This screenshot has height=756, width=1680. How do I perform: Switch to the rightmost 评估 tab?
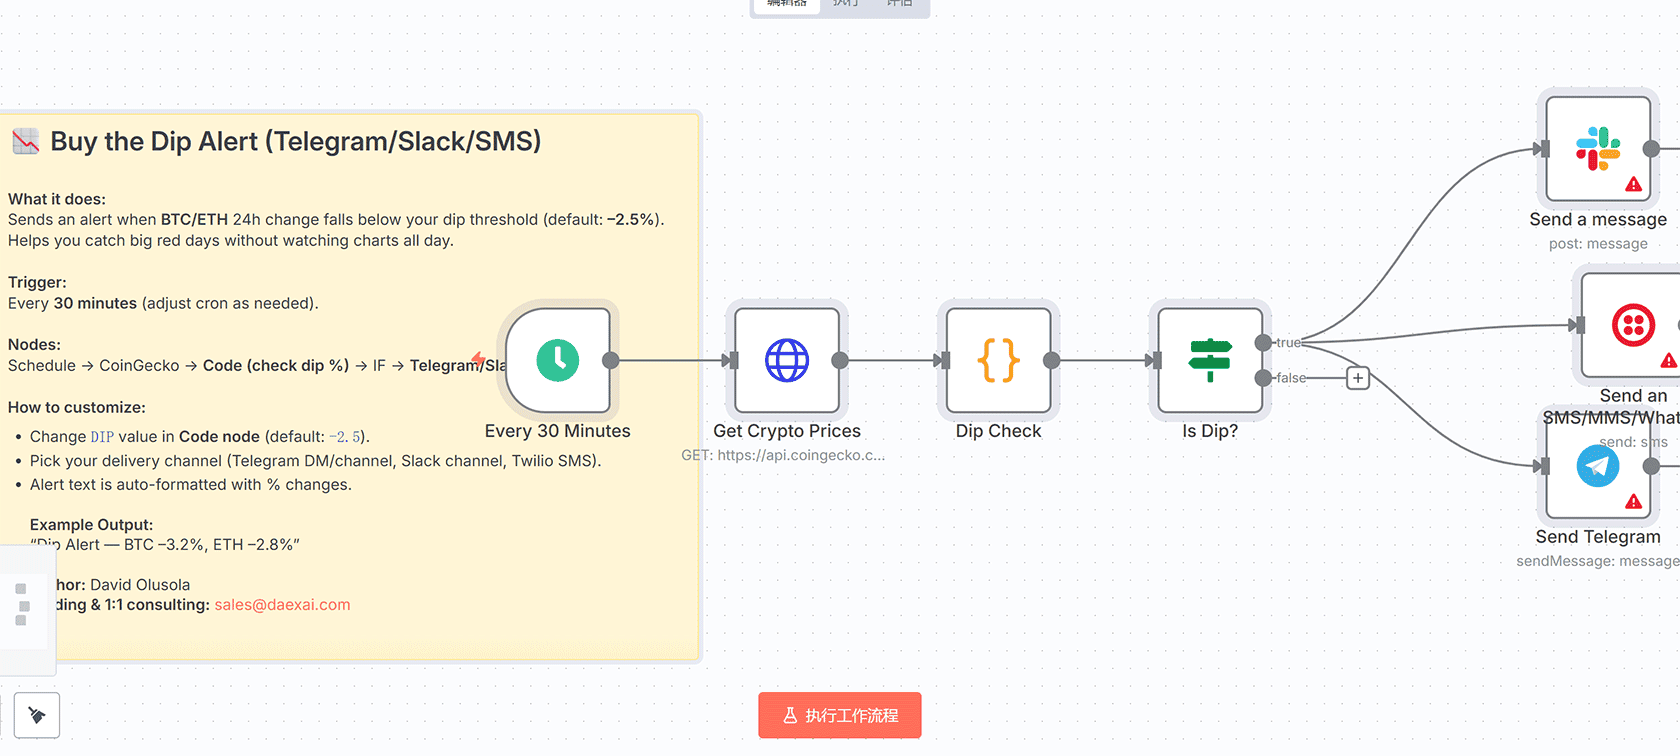[x=900, y=4]
